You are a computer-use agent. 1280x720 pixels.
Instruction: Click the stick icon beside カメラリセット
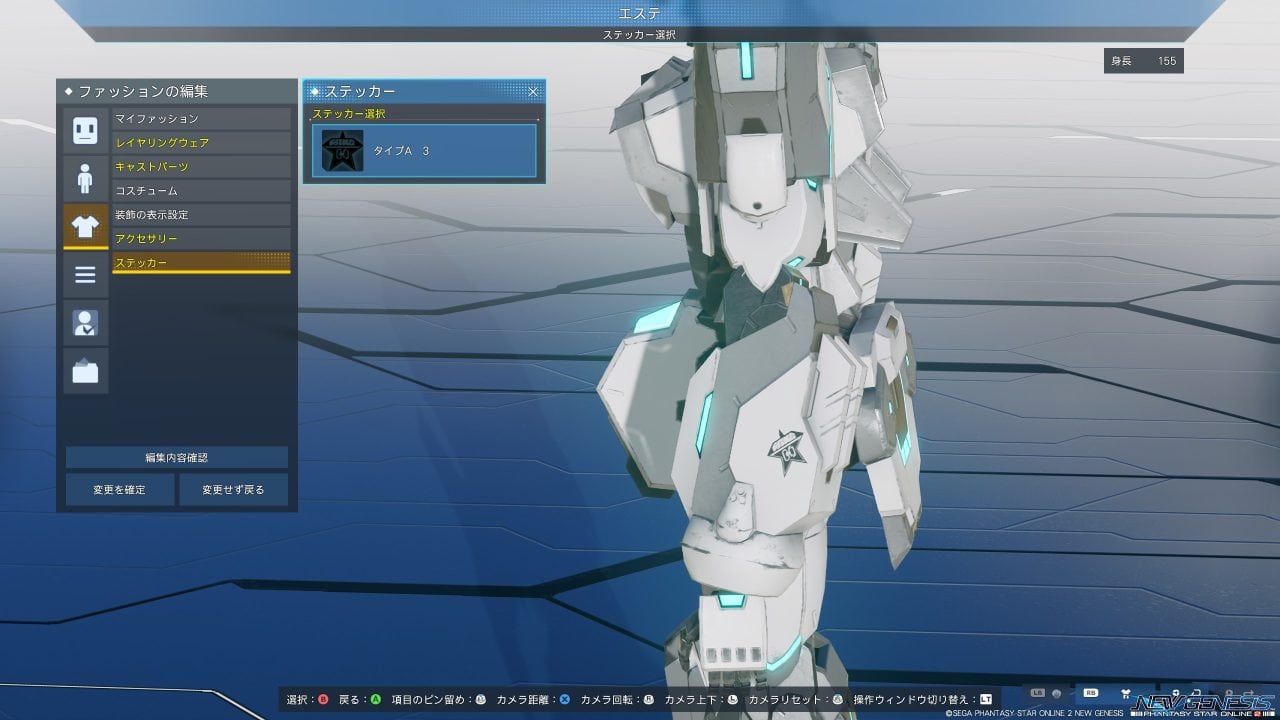837,700
